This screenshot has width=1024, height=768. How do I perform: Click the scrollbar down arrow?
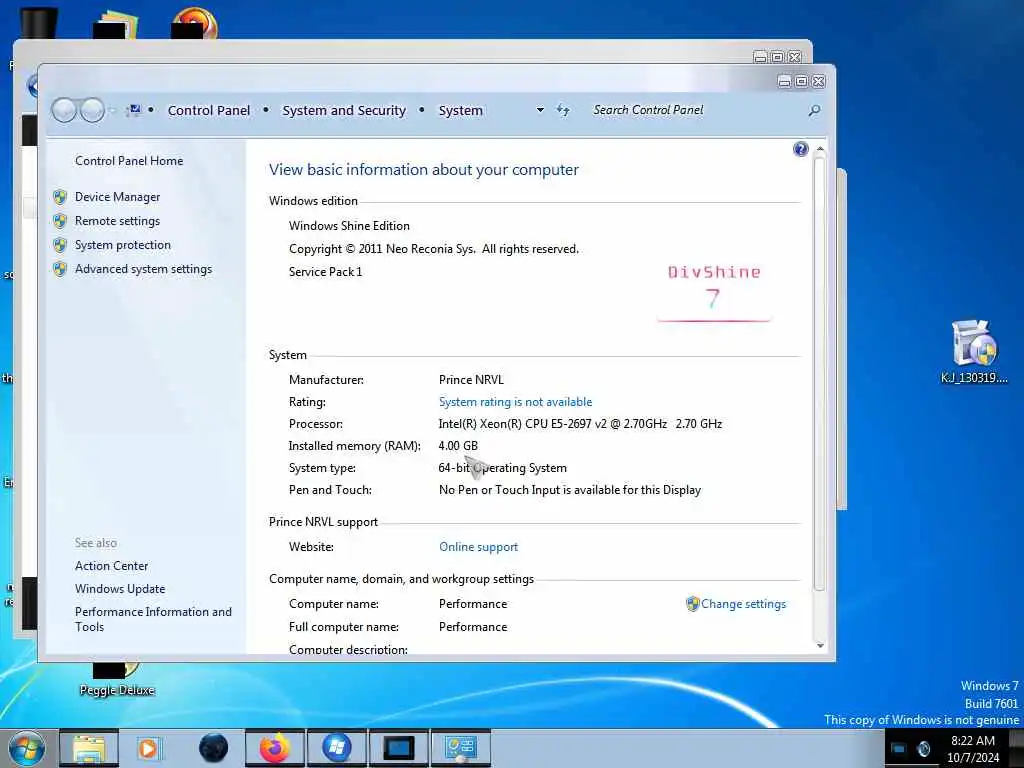(x=820, y=645)
